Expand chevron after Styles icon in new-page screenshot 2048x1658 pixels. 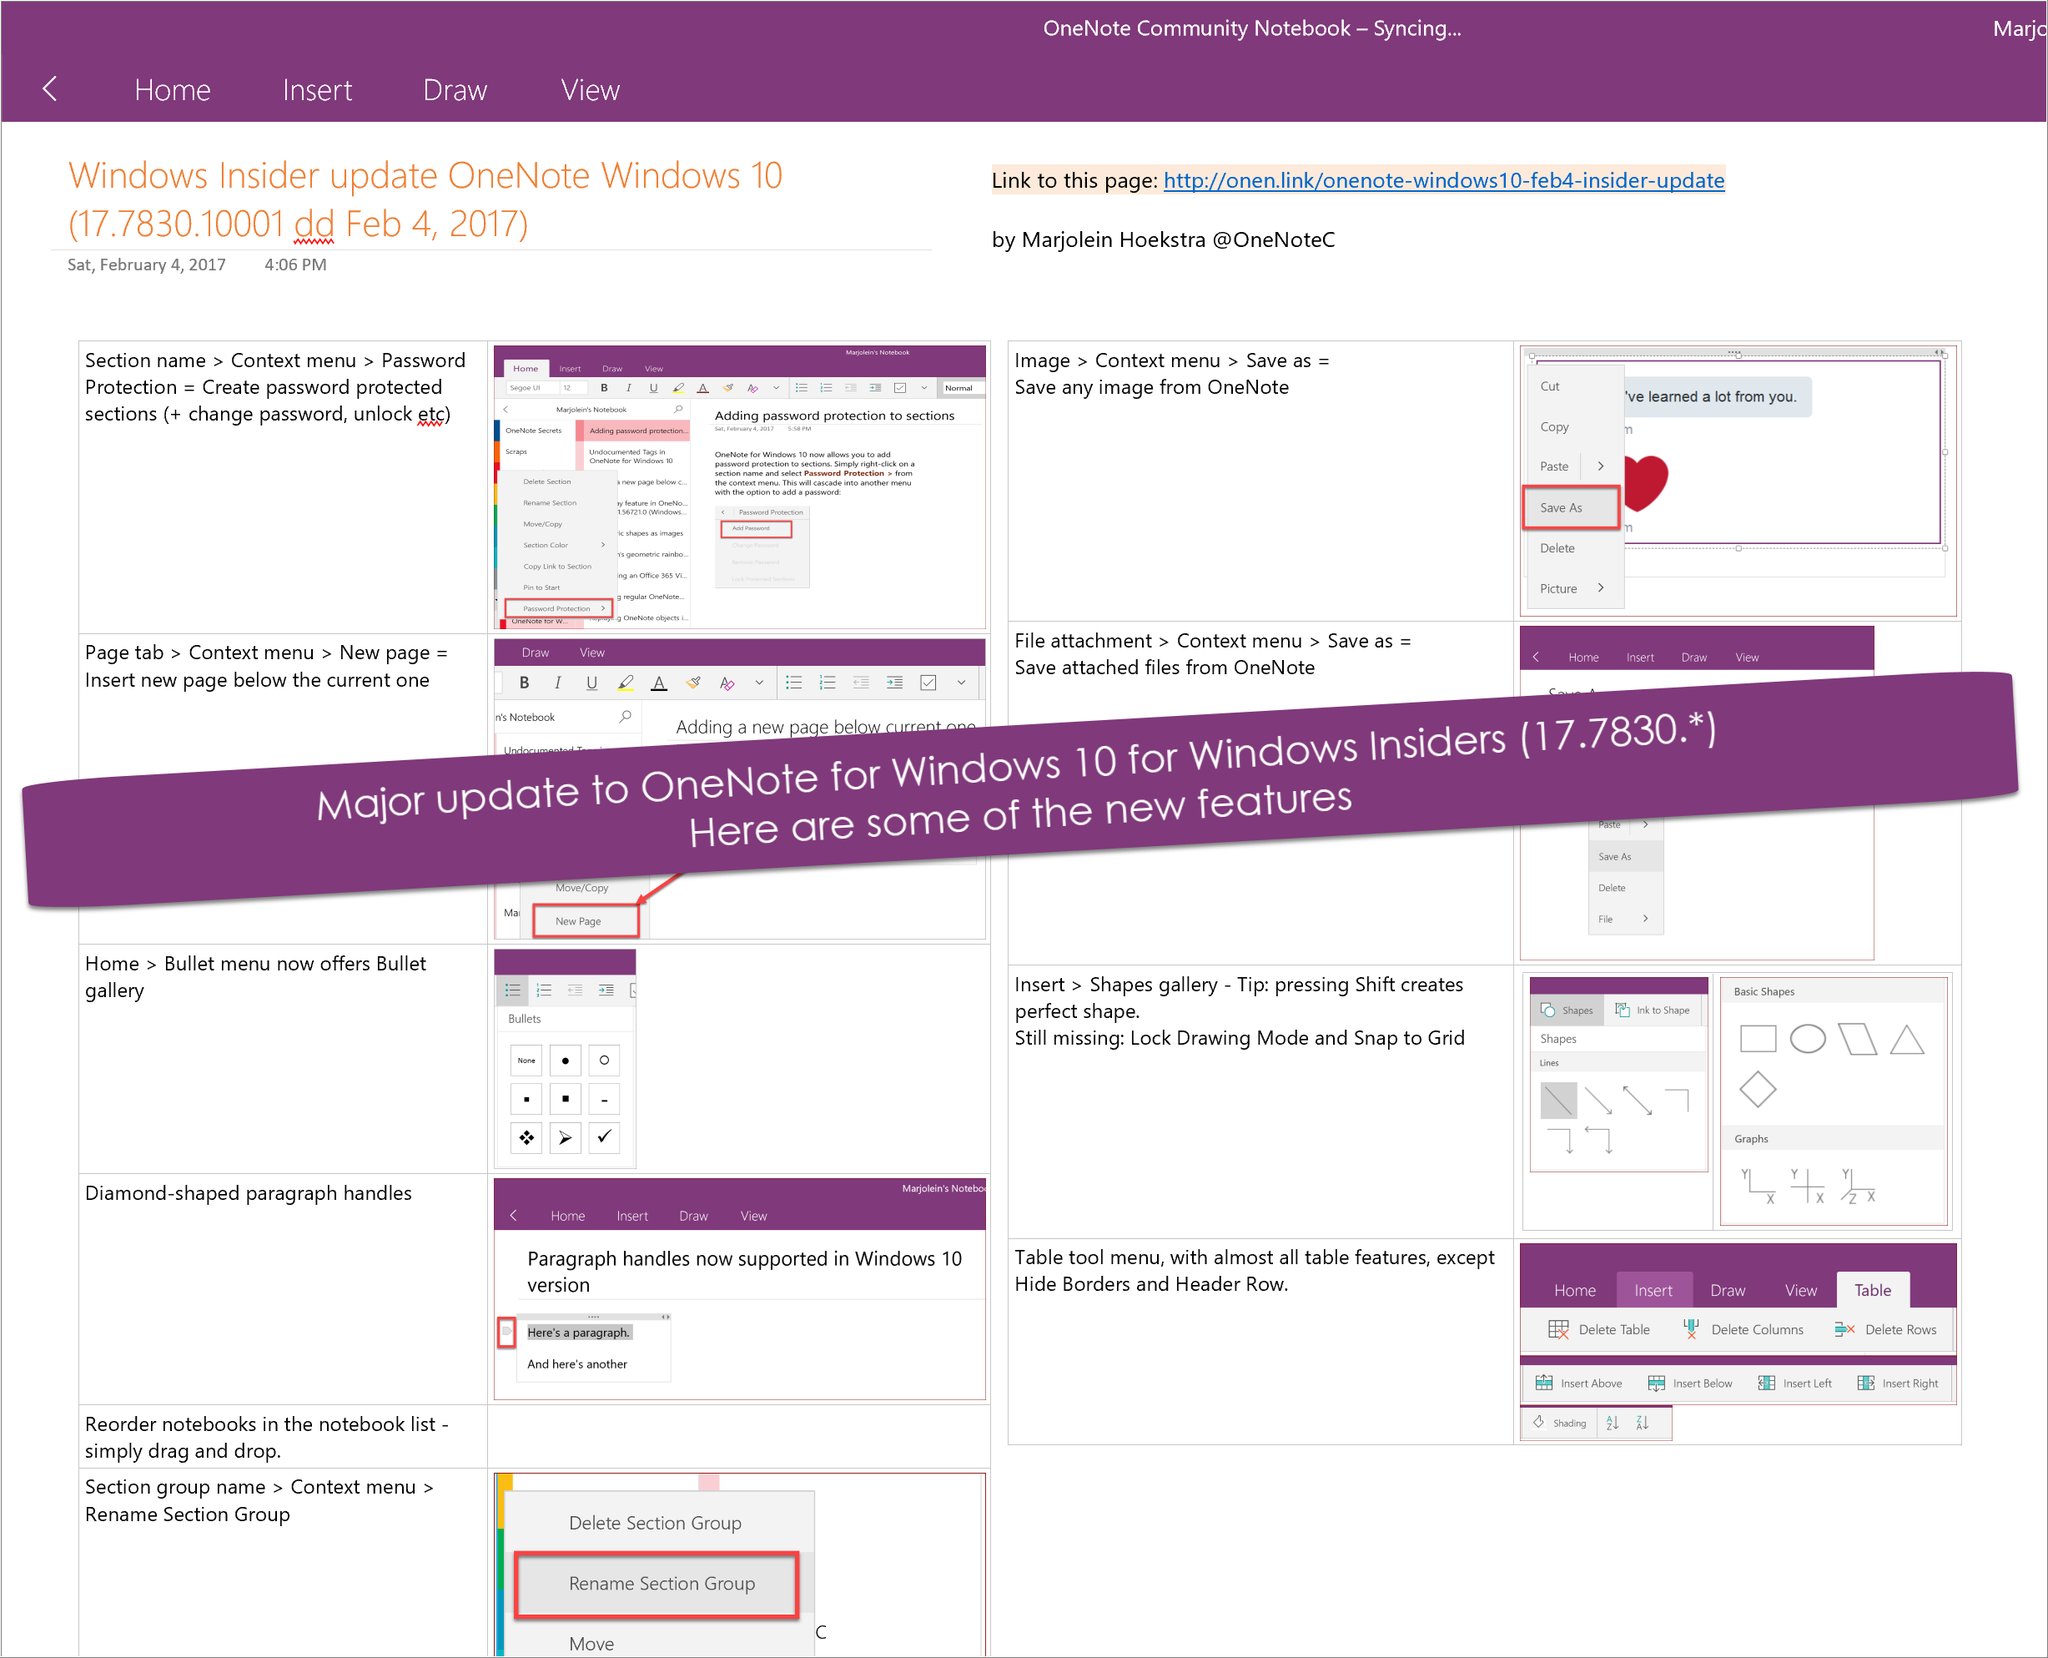click(x=759, y=683)
